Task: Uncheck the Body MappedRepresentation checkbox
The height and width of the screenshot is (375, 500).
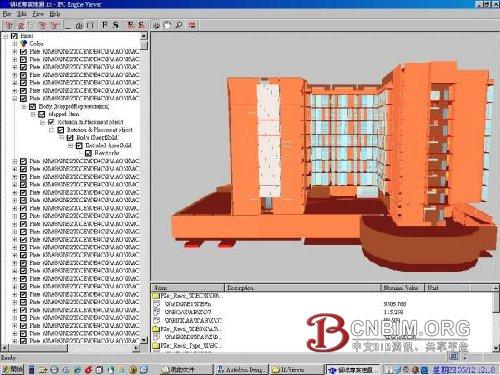Action: click(x=33, y=107)
